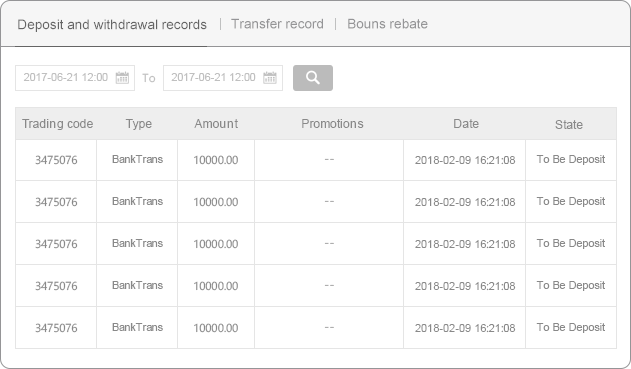The image size is (631, 369).
Task: Click To Be Deposit in last row
Action: coord(571,327)
